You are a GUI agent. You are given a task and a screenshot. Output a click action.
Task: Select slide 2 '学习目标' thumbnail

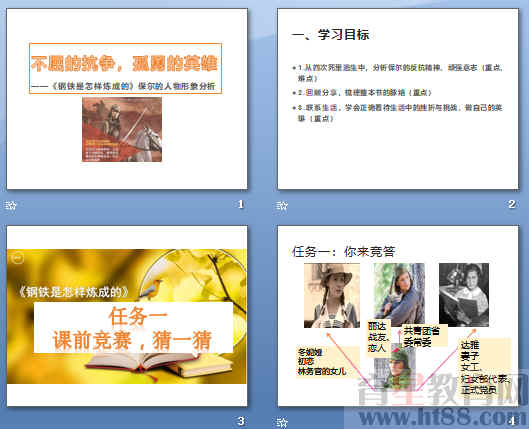point(398,99)
